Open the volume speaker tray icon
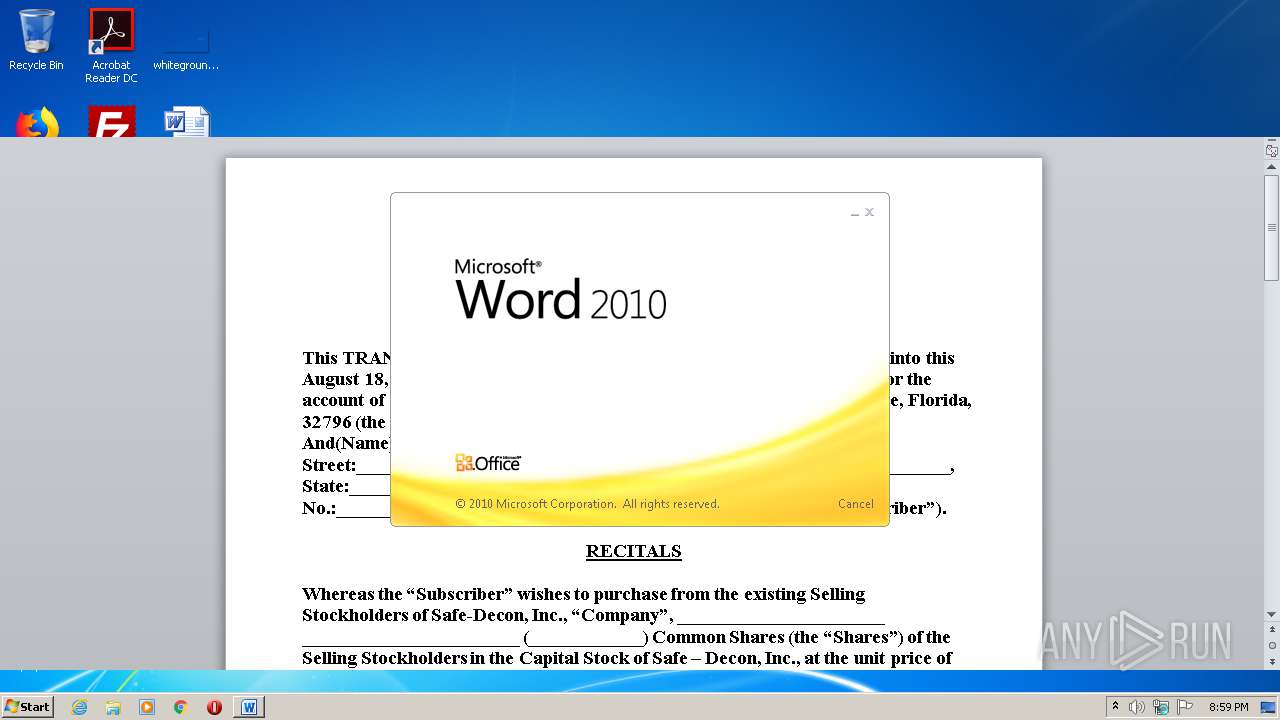This screenshot has width=1280, height=720. 1137,707
